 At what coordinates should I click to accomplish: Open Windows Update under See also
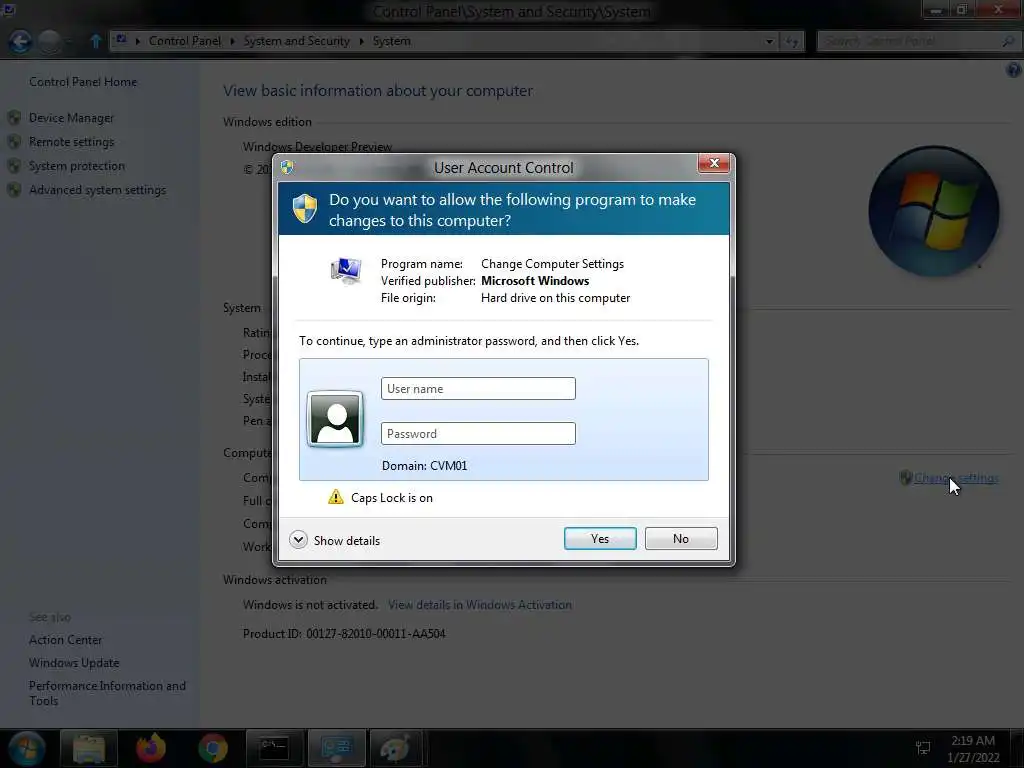(74, 663)
